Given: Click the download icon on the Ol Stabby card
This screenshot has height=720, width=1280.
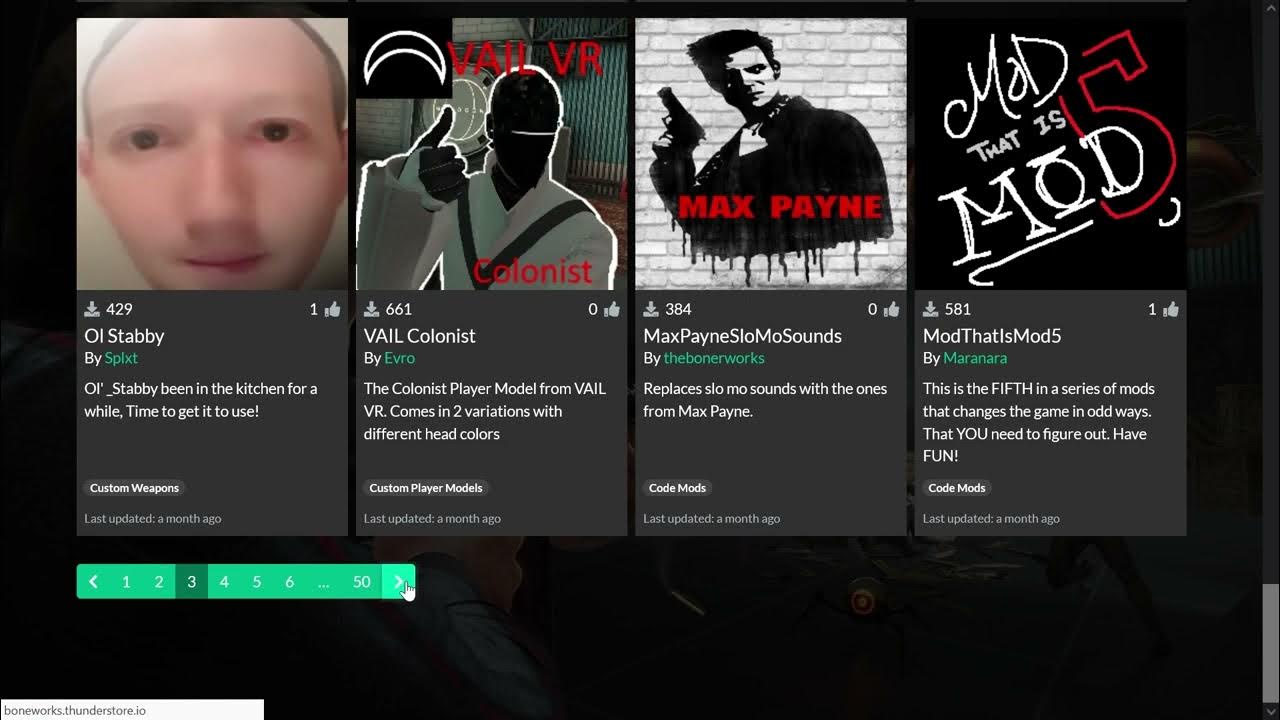Looking at the screenshot, I should [x=93, y=309].
